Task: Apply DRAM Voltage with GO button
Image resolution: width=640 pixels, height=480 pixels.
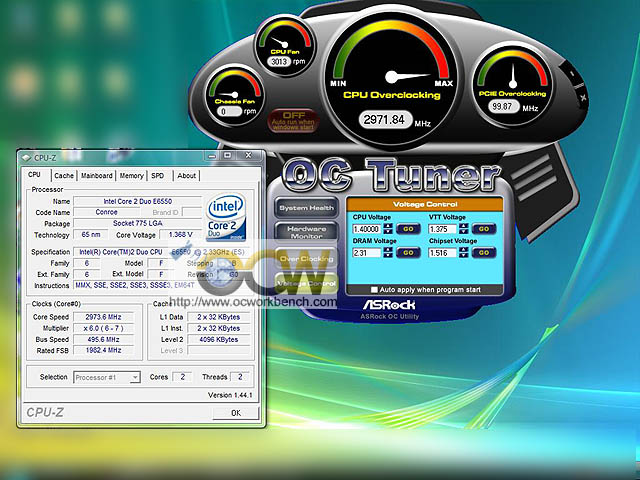Action: tap(408, 253)
